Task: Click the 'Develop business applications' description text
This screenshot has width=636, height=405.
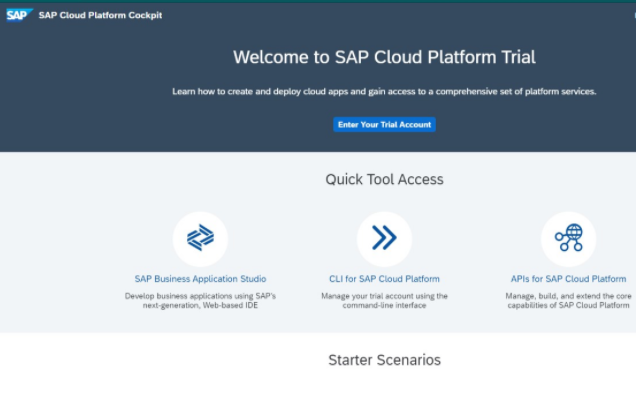Action: [x=200, y=296]
